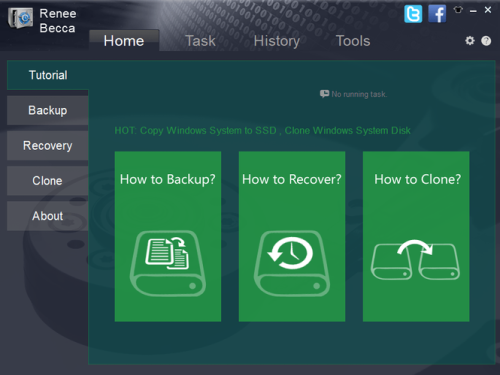This screenshot has width=500, height=375.
Task: Select the Home tab
Action: click(124, 41)
